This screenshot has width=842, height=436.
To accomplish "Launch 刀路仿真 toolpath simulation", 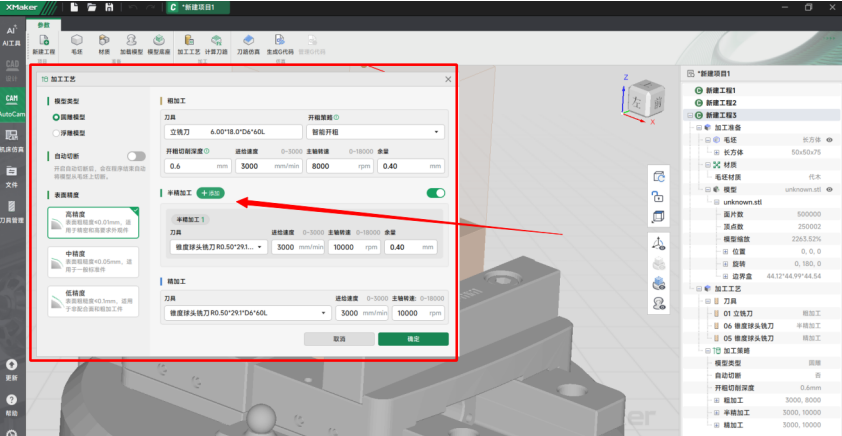I will (x=248, y=43).
